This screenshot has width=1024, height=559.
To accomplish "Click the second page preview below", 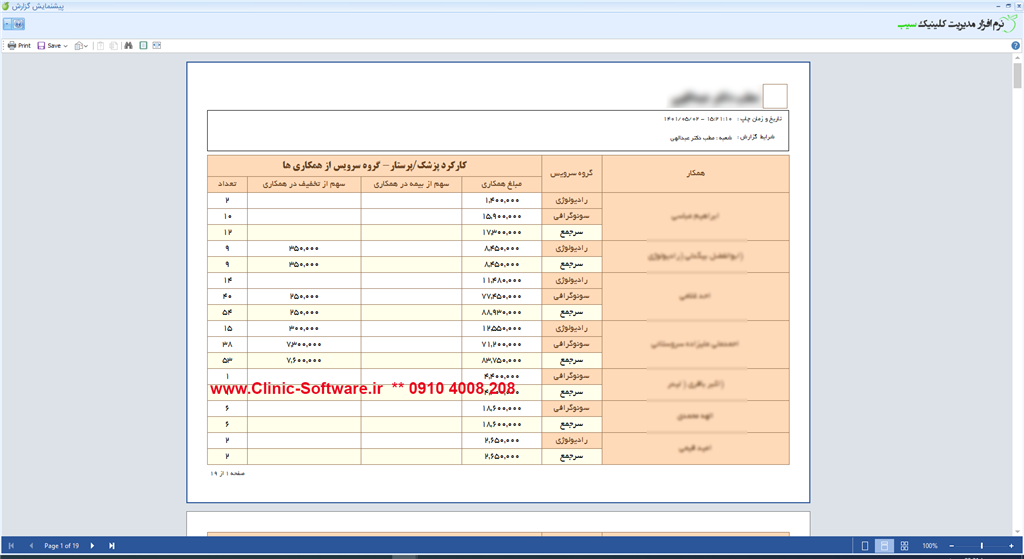I will click(x=498, y=524).
